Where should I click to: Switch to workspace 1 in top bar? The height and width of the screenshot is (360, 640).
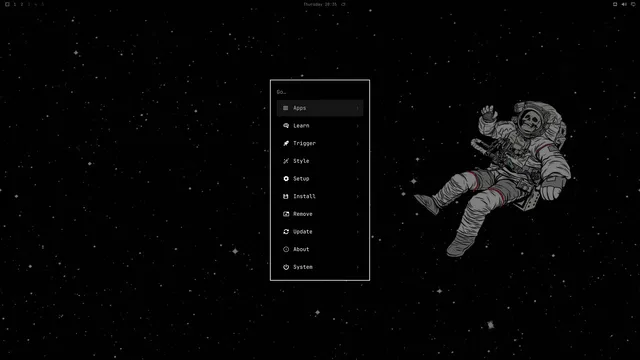tap(15, 4)
